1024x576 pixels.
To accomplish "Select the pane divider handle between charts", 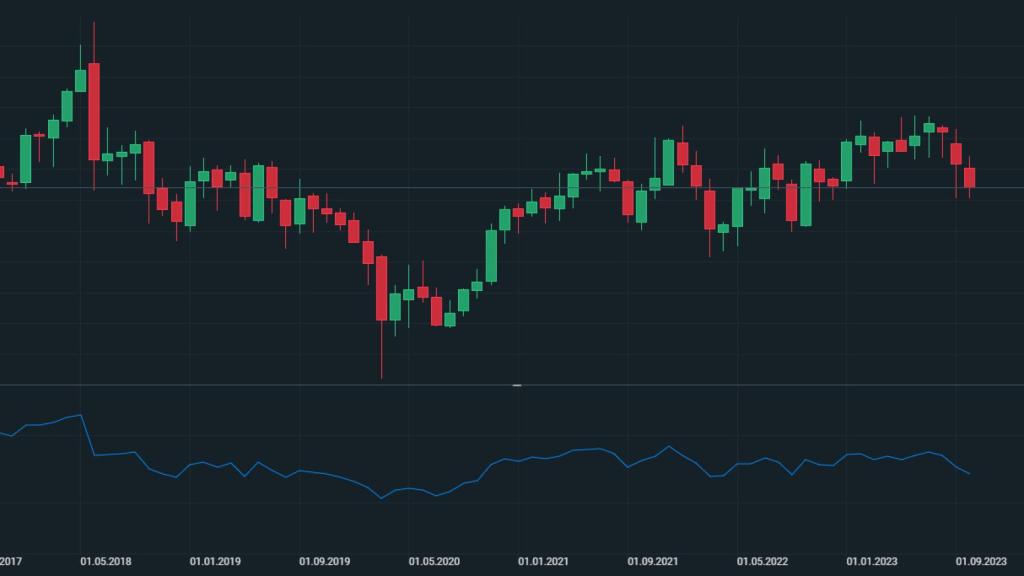I will point(517,385).
